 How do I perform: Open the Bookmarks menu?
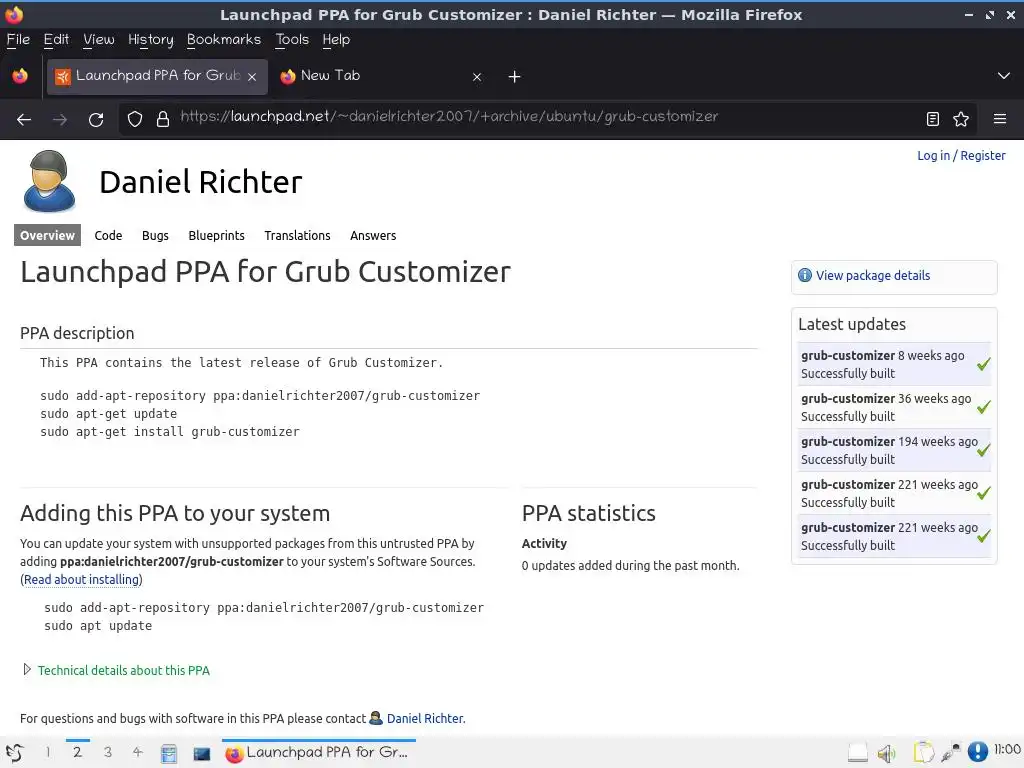click(224, 40)
